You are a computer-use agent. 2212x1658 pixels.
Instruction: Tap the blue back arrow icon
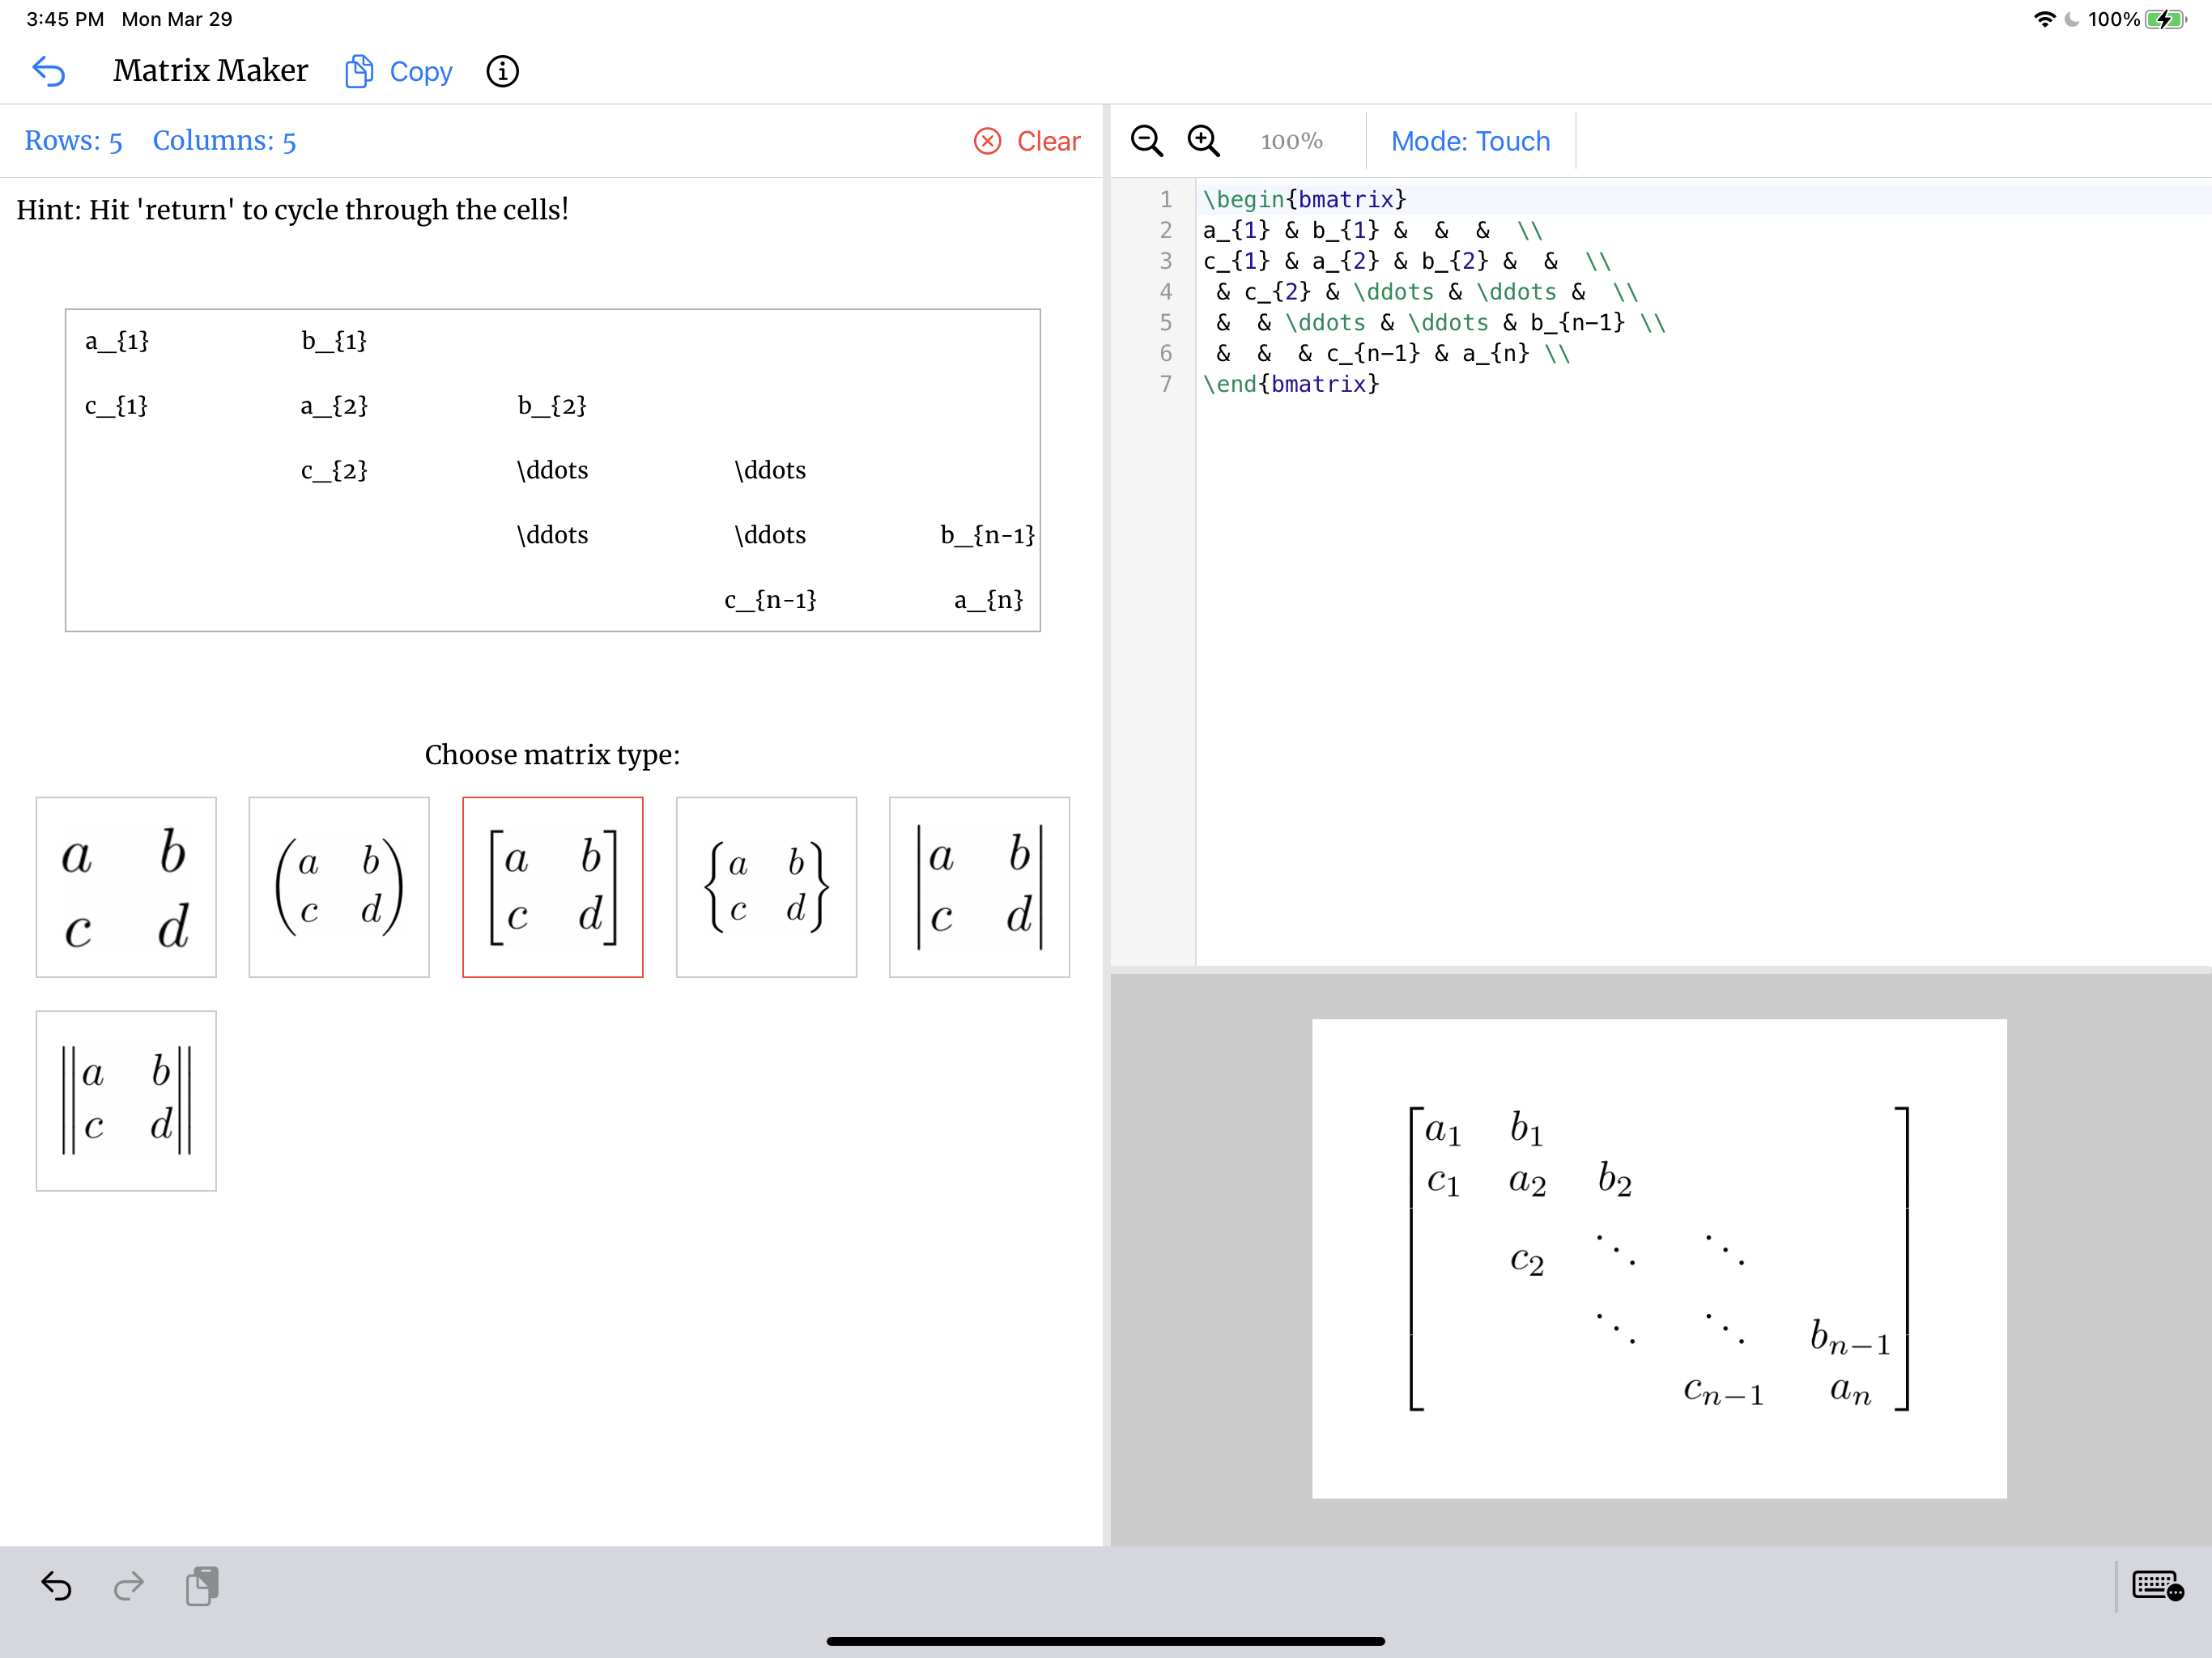[49, 71]
